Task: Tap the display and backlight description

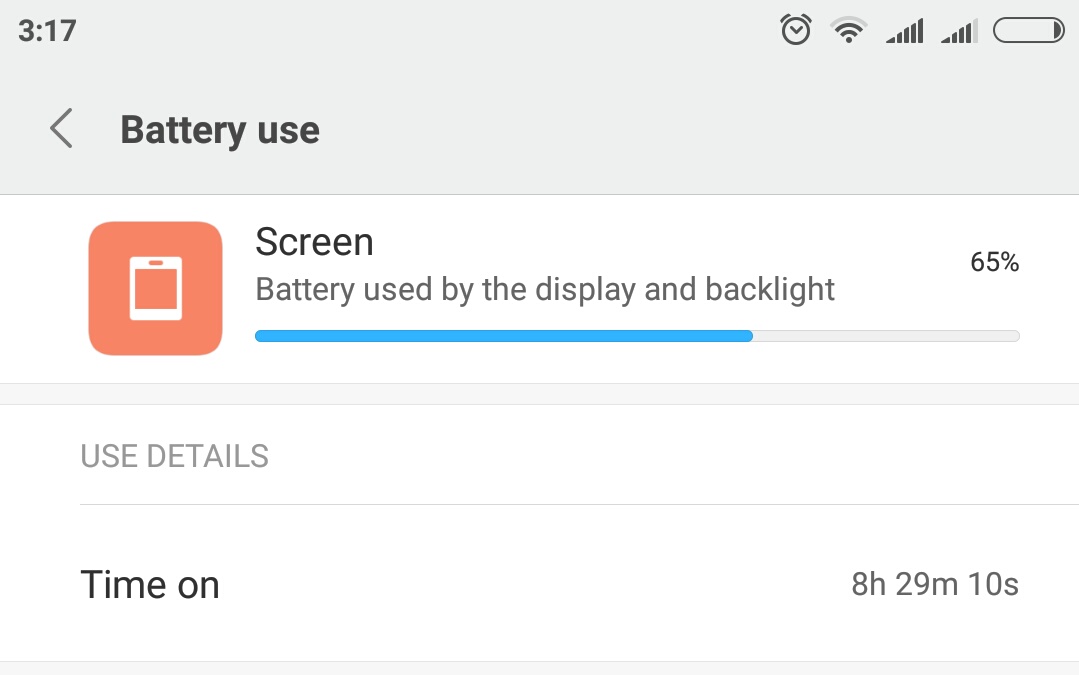Action: point(545,289)
